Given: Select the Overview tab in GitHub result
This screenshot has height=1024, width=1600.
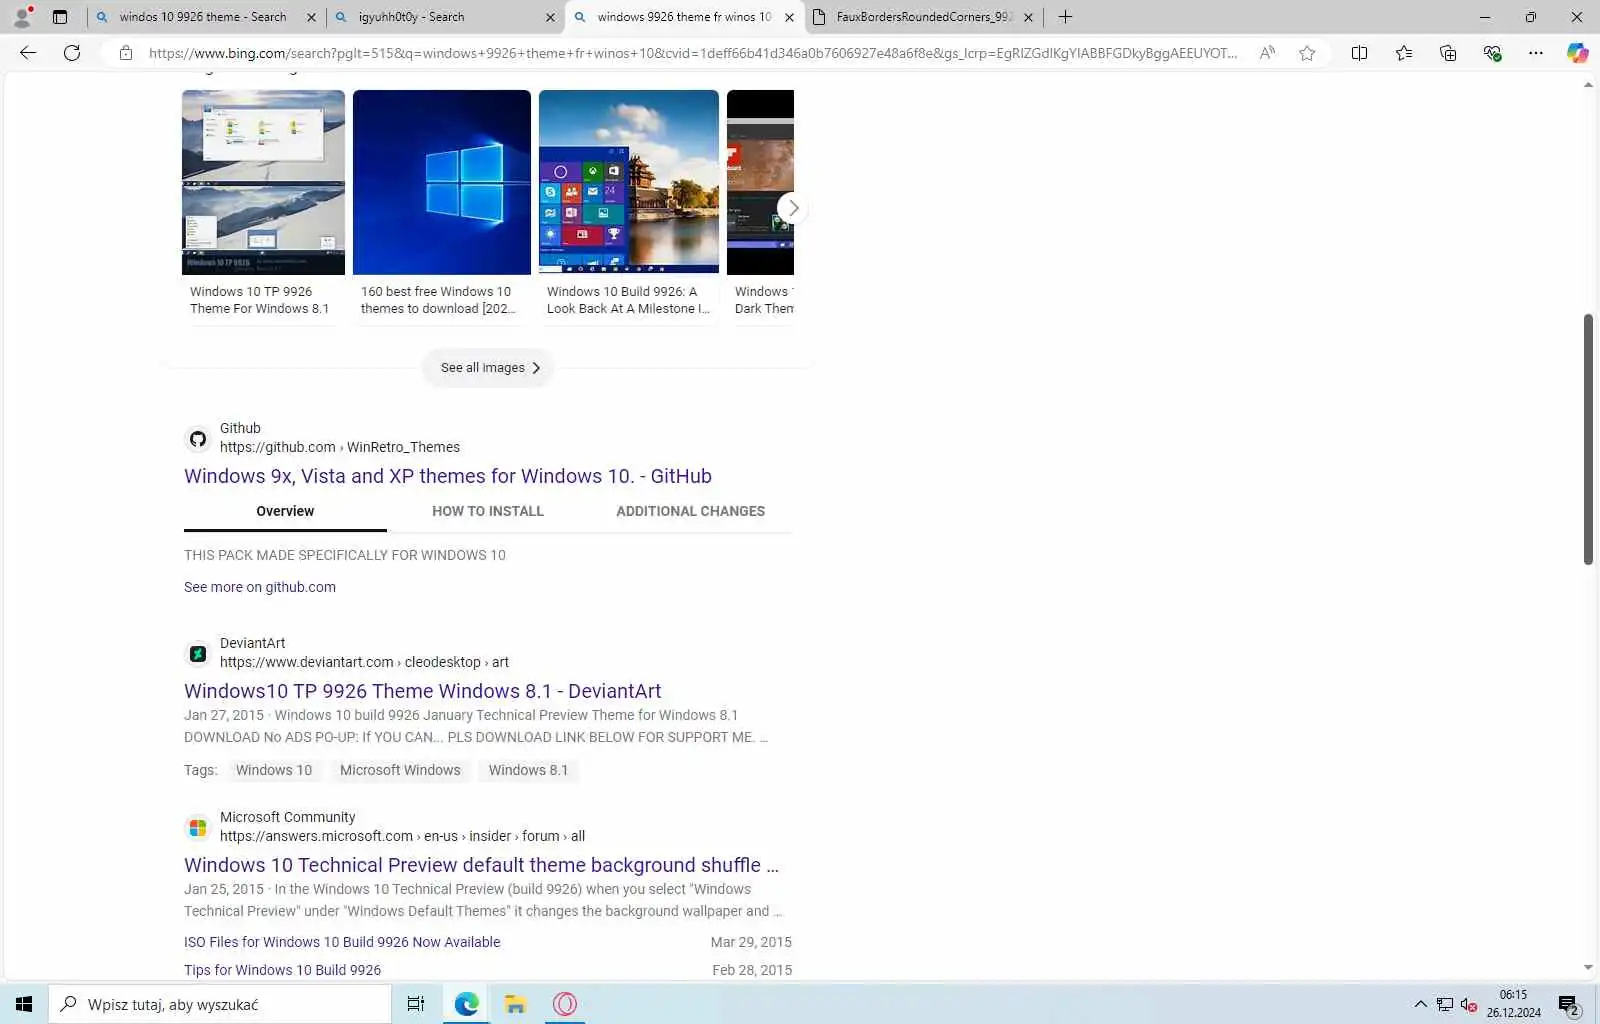Looking at the screenshot, I should (285, 511).
